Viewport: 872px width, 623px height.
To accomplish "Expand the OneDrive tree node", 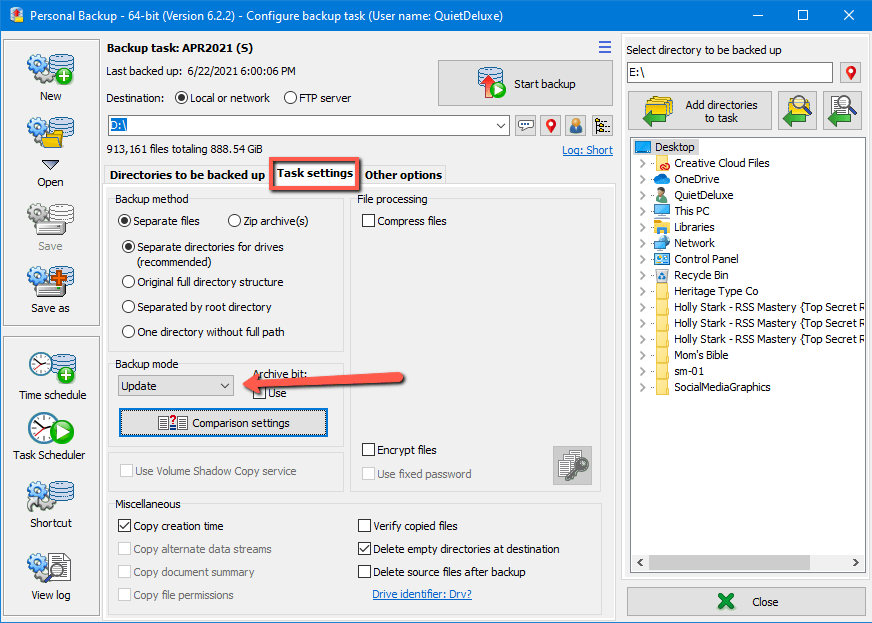I will (x=642, y=179).
